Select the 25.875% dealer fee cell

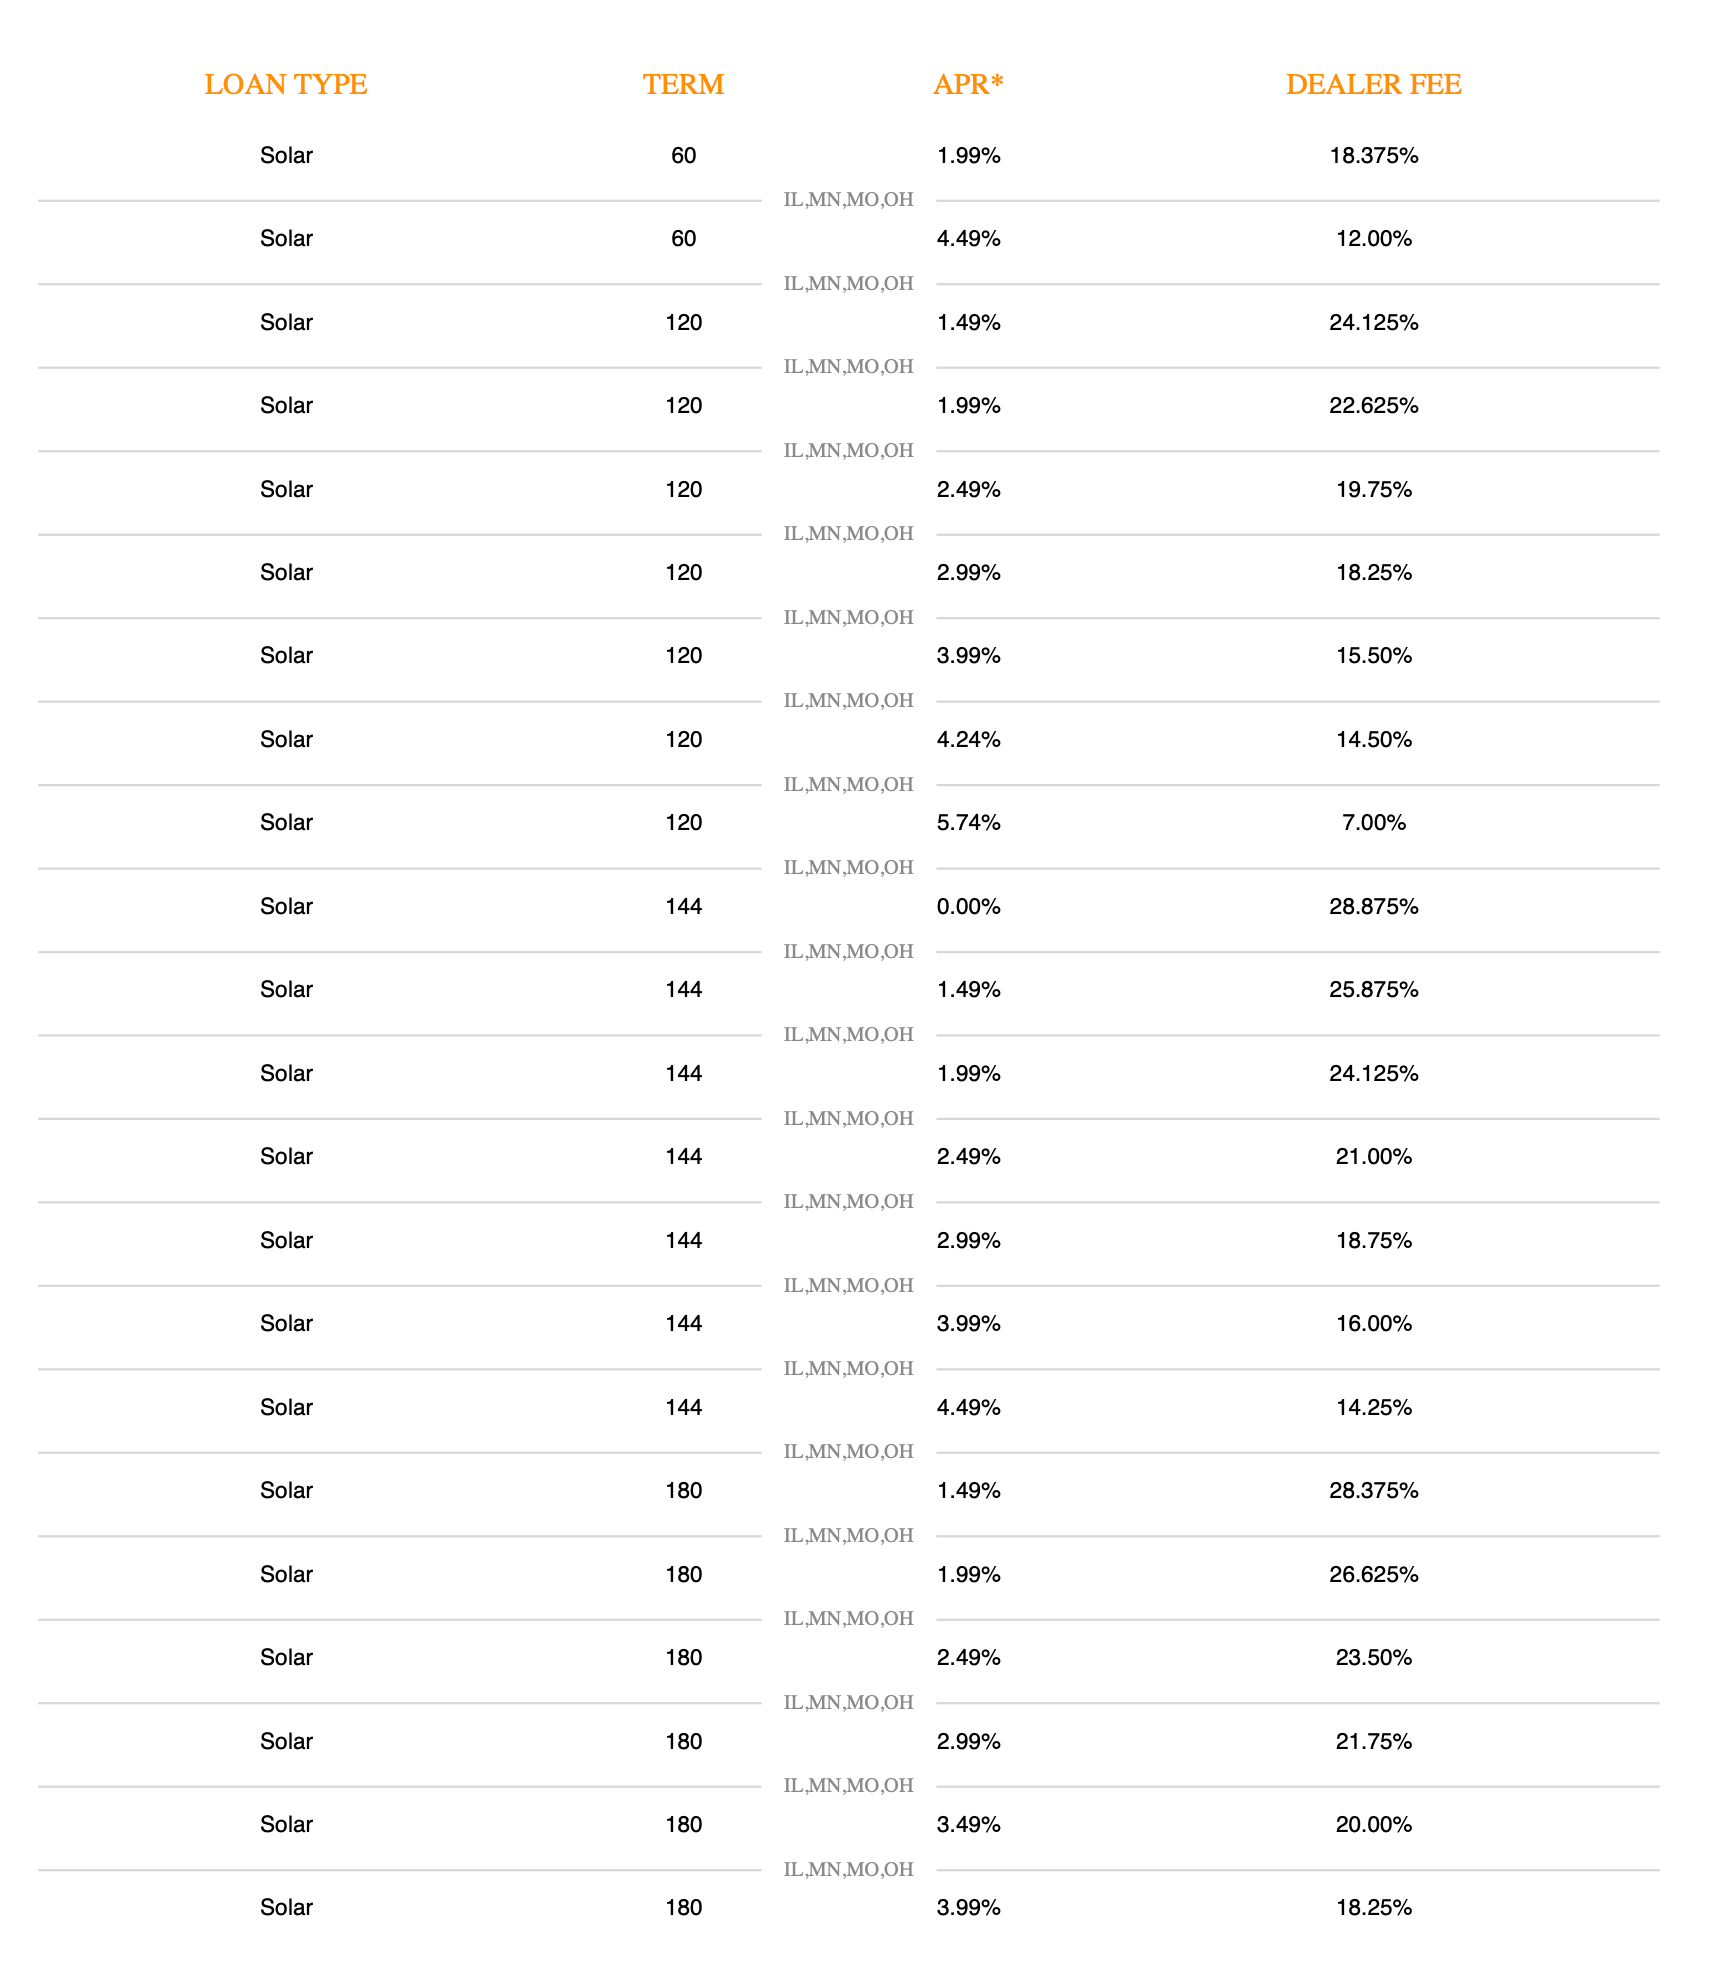pos(1373,990)
